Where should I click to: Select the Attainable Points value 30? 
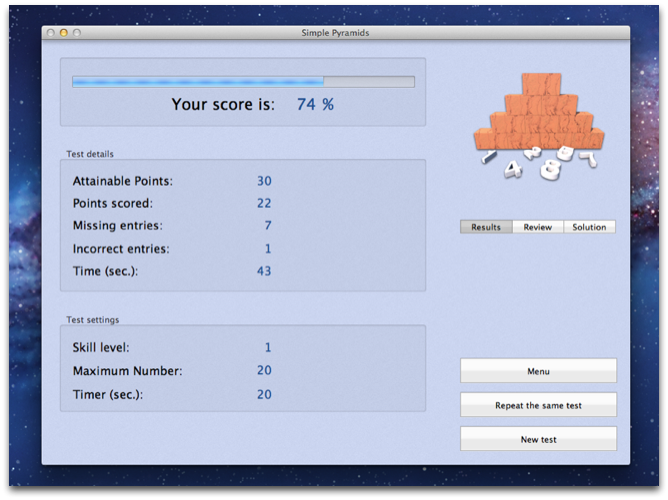[x=264, y=181]
